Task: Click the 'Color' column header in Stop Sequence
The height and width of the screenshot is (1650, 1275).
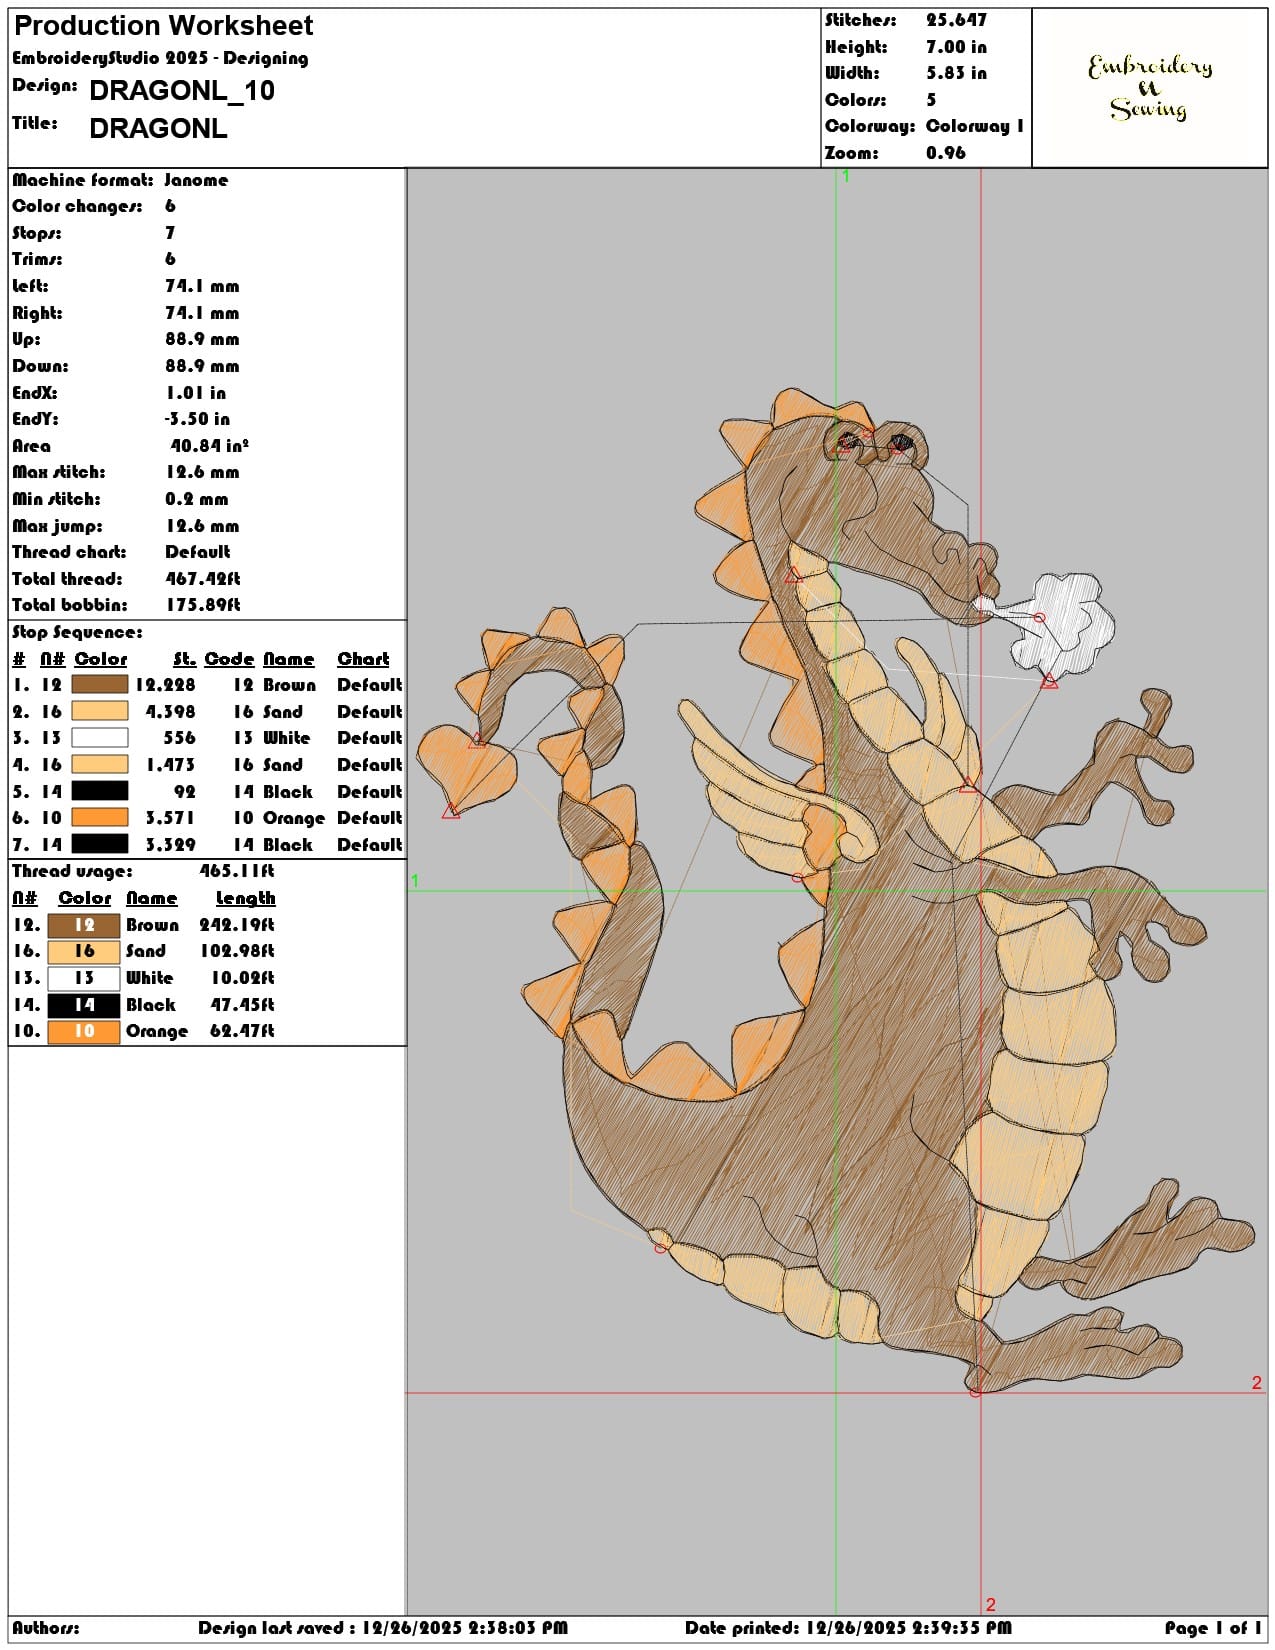Action: pos(101,659)
